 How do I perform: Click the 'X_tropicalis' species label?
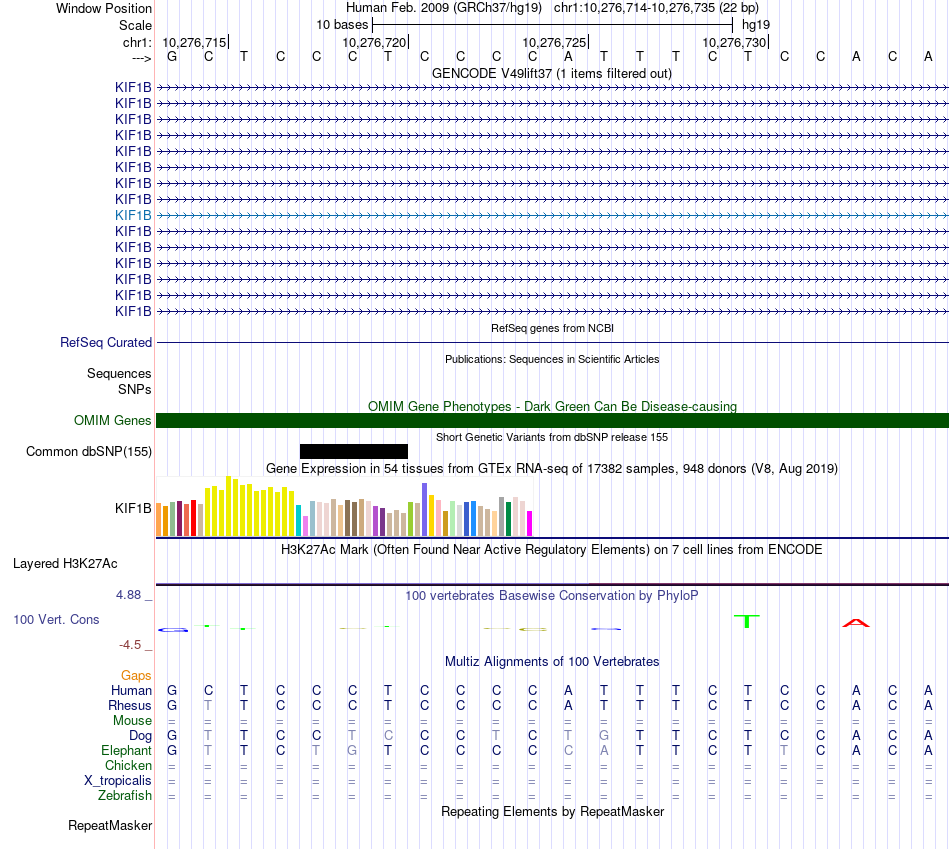click(118, 781)
